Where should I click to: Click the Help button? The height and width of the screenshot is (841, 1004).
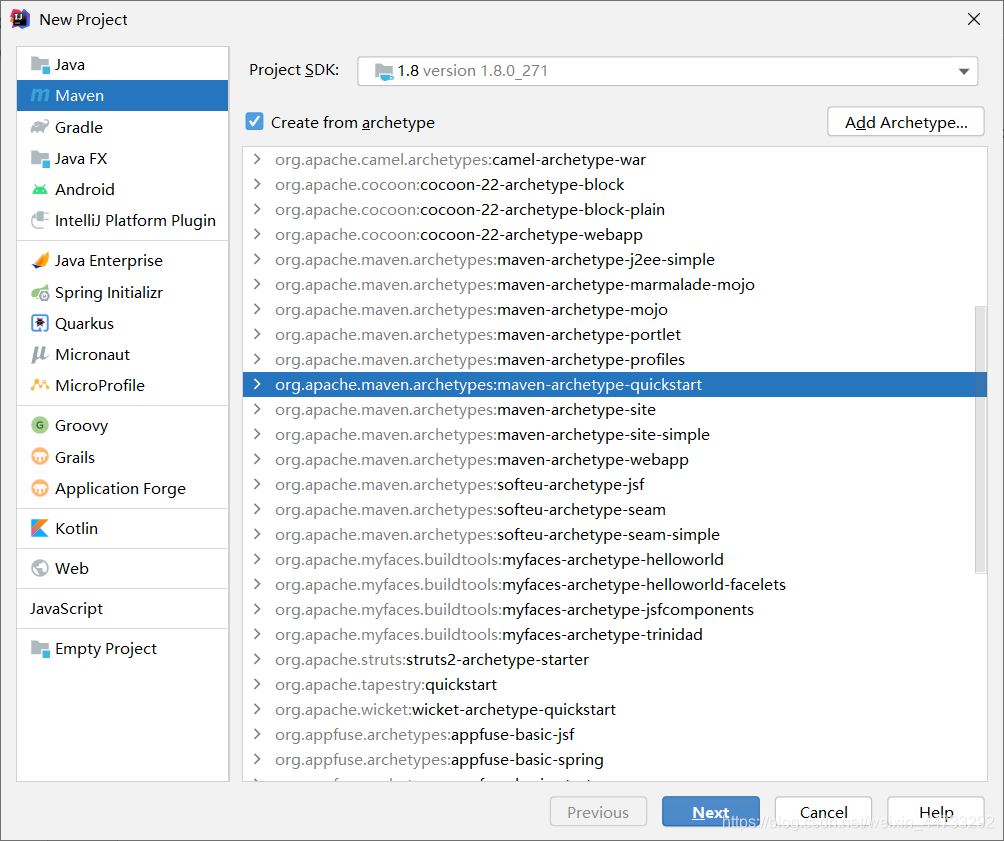[935, 812]
